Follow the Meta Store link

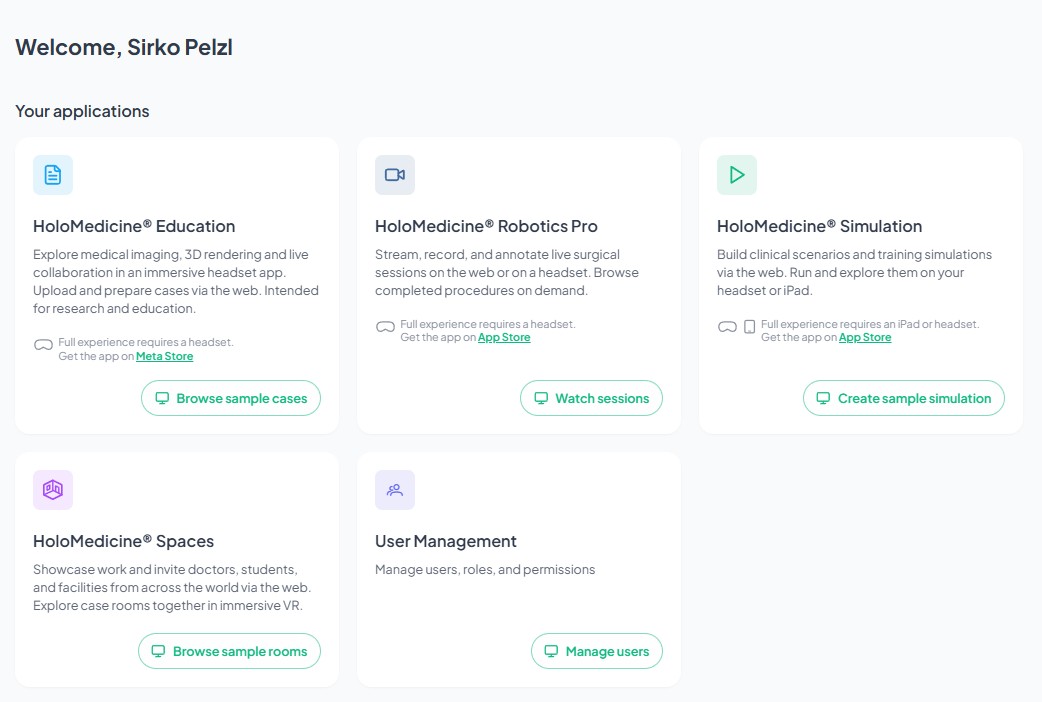(165, 356)
